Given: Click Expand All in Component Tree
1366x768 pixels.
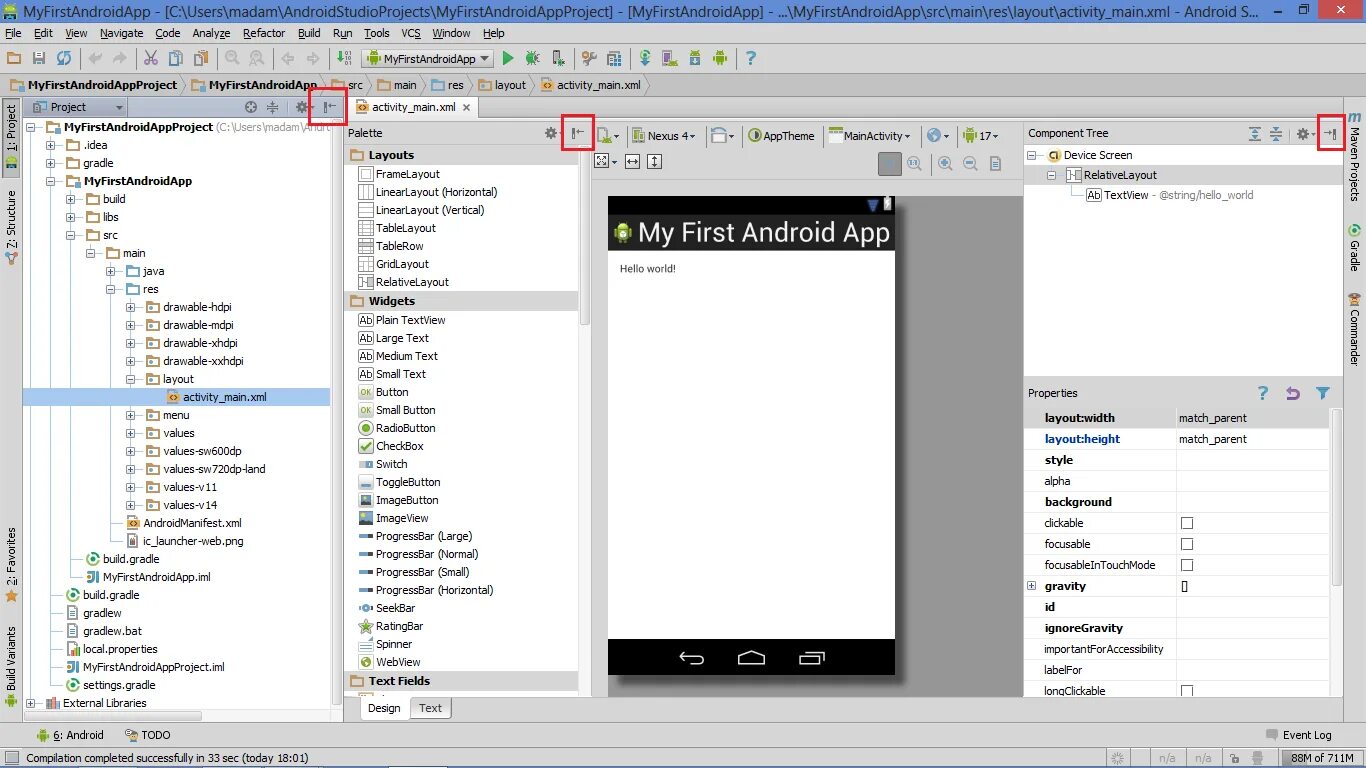Looking at the screenshot, I should (1255, 133).
